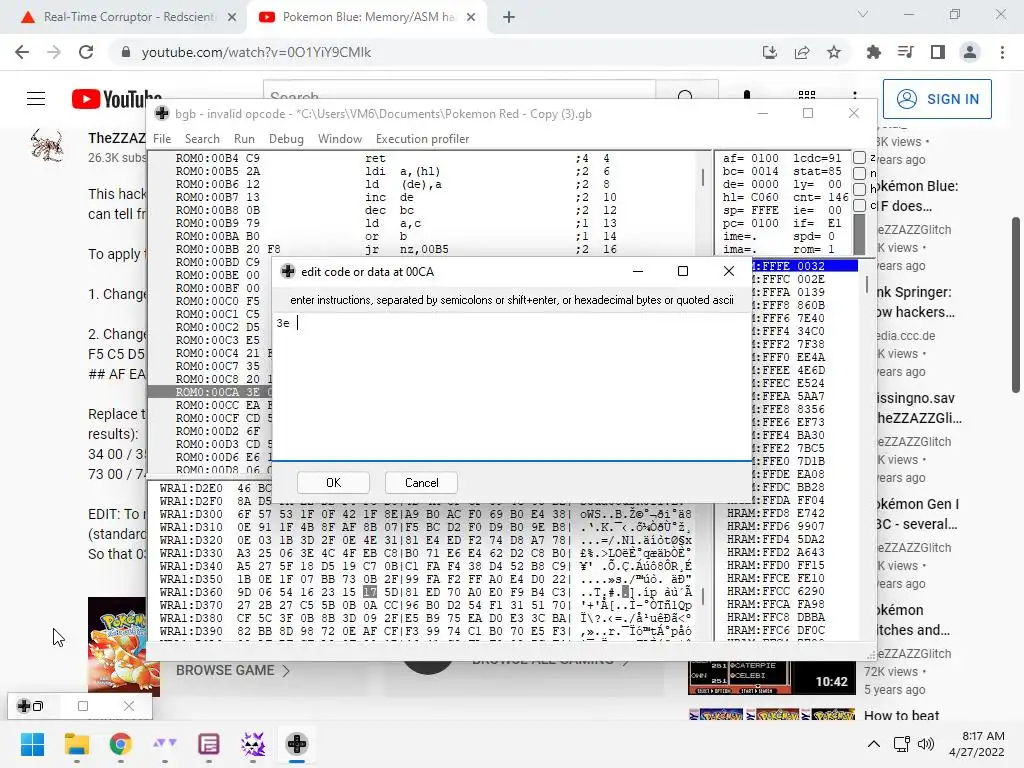Toggle the c flag checkbox
The image size is (1024, 768).
(859, 205)
